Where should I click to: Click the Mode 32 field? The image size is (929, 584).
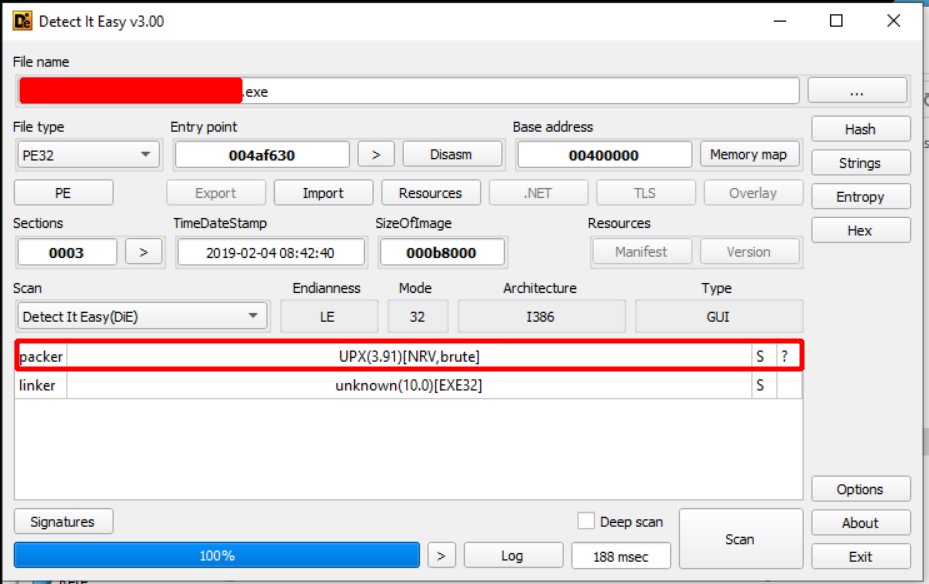[x=417, y=317]
